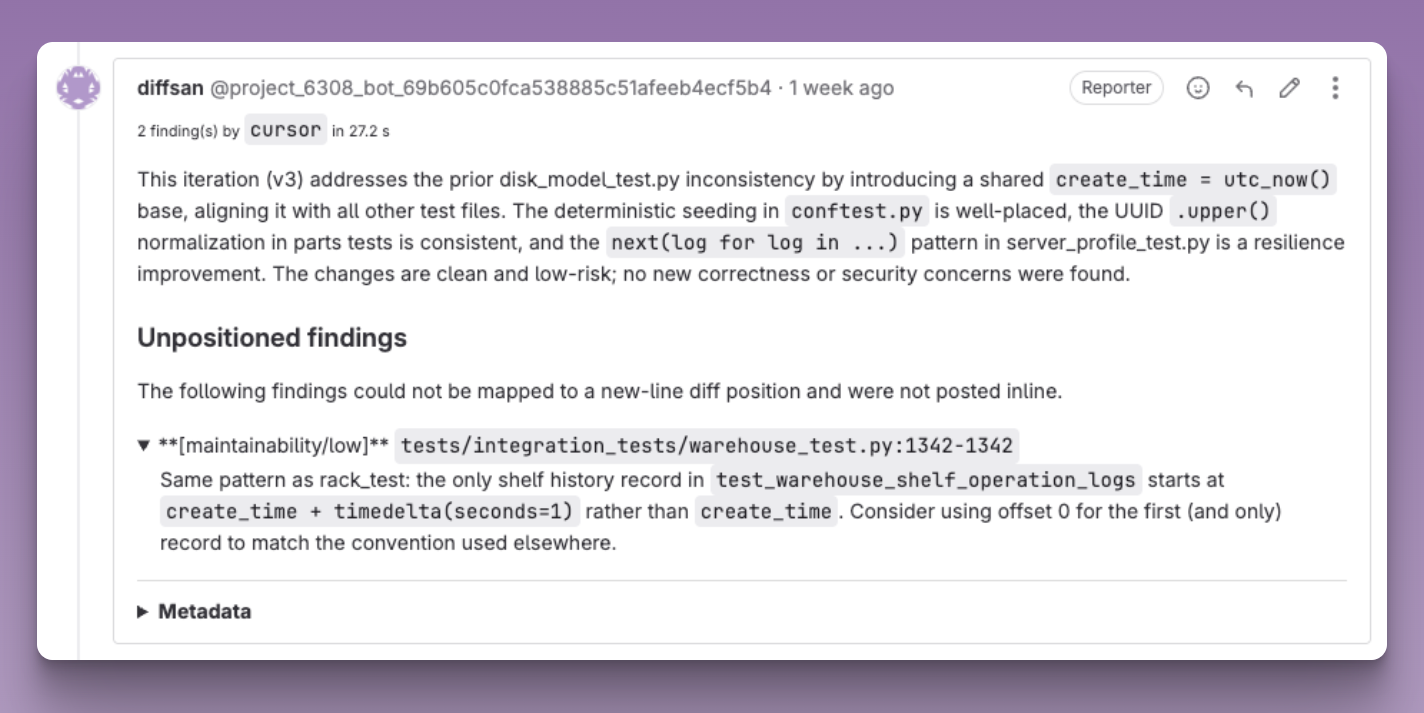Click the ".upper()" inline code
The width and height of the screenshot is (1424, 713).
tap(1222, 212)
